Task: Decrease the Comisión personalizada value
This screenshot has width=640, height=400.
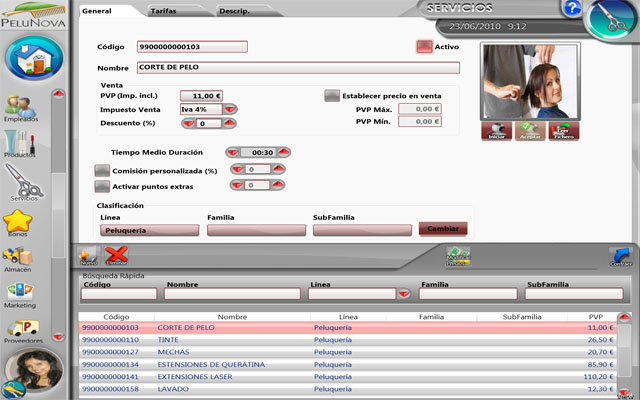Action: tap(238, 169)
